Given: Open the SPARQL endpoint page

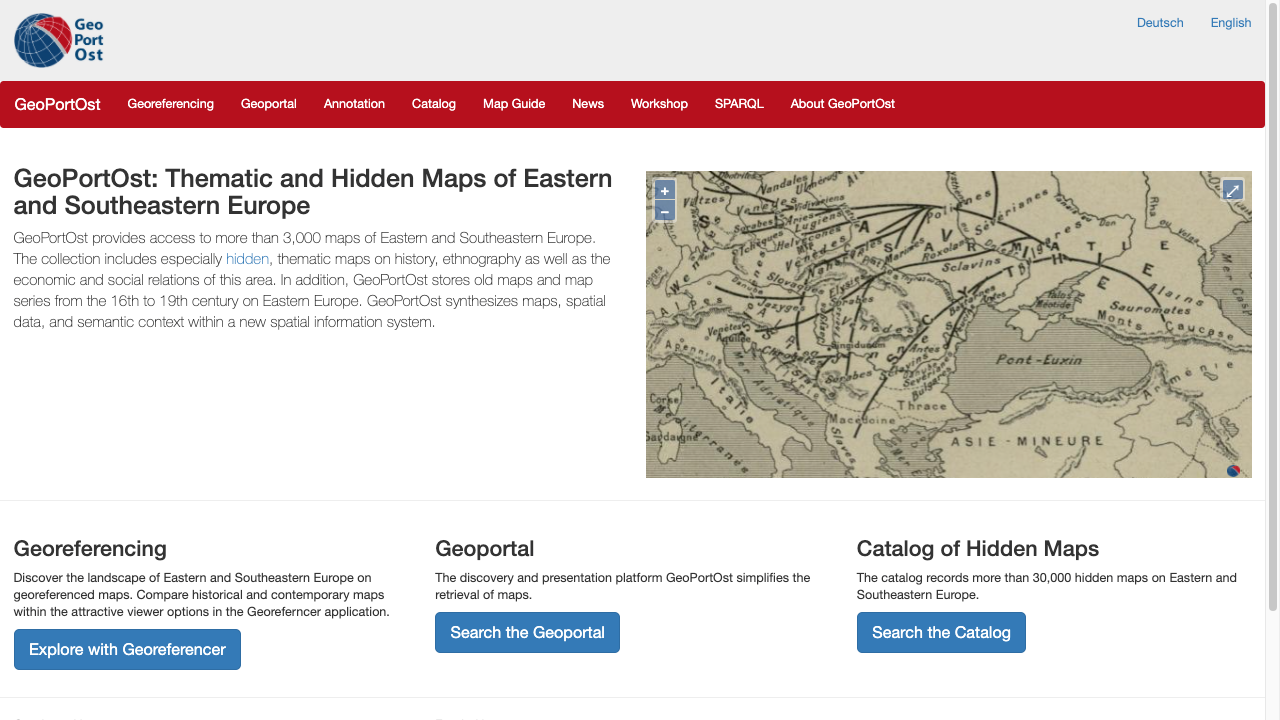Looking at the screenshot, I should coord(739,104).
